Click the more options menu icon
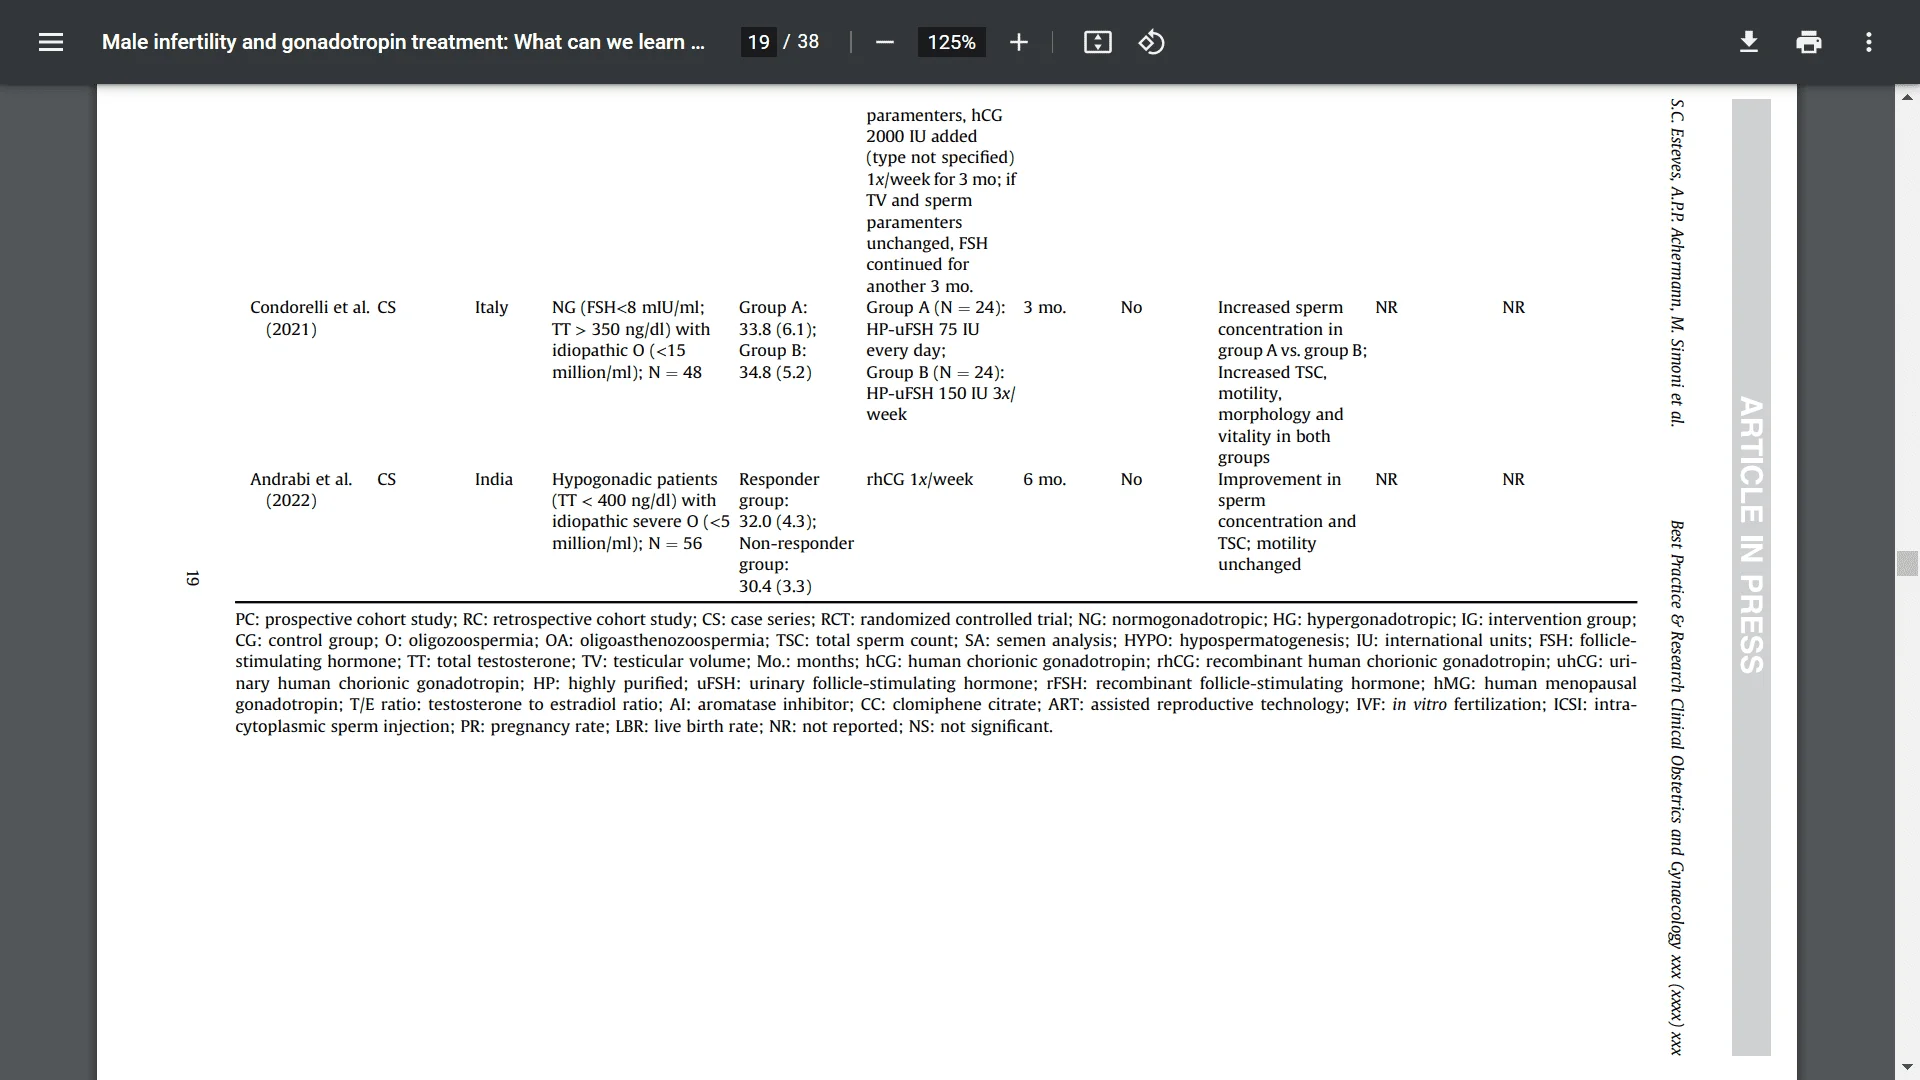This screenshot has width=1920, height=1080. pyautogui.click(x=1869, y=41)
